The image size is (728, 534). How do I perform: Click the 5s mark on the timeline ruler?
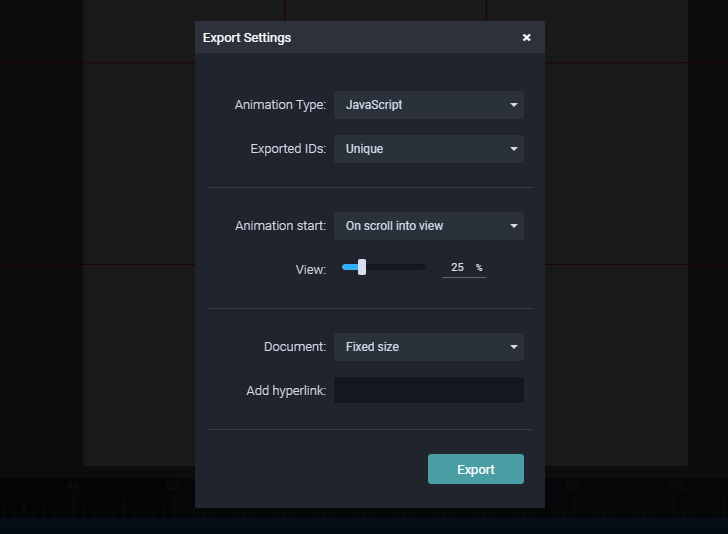click(x=172, y=486)
